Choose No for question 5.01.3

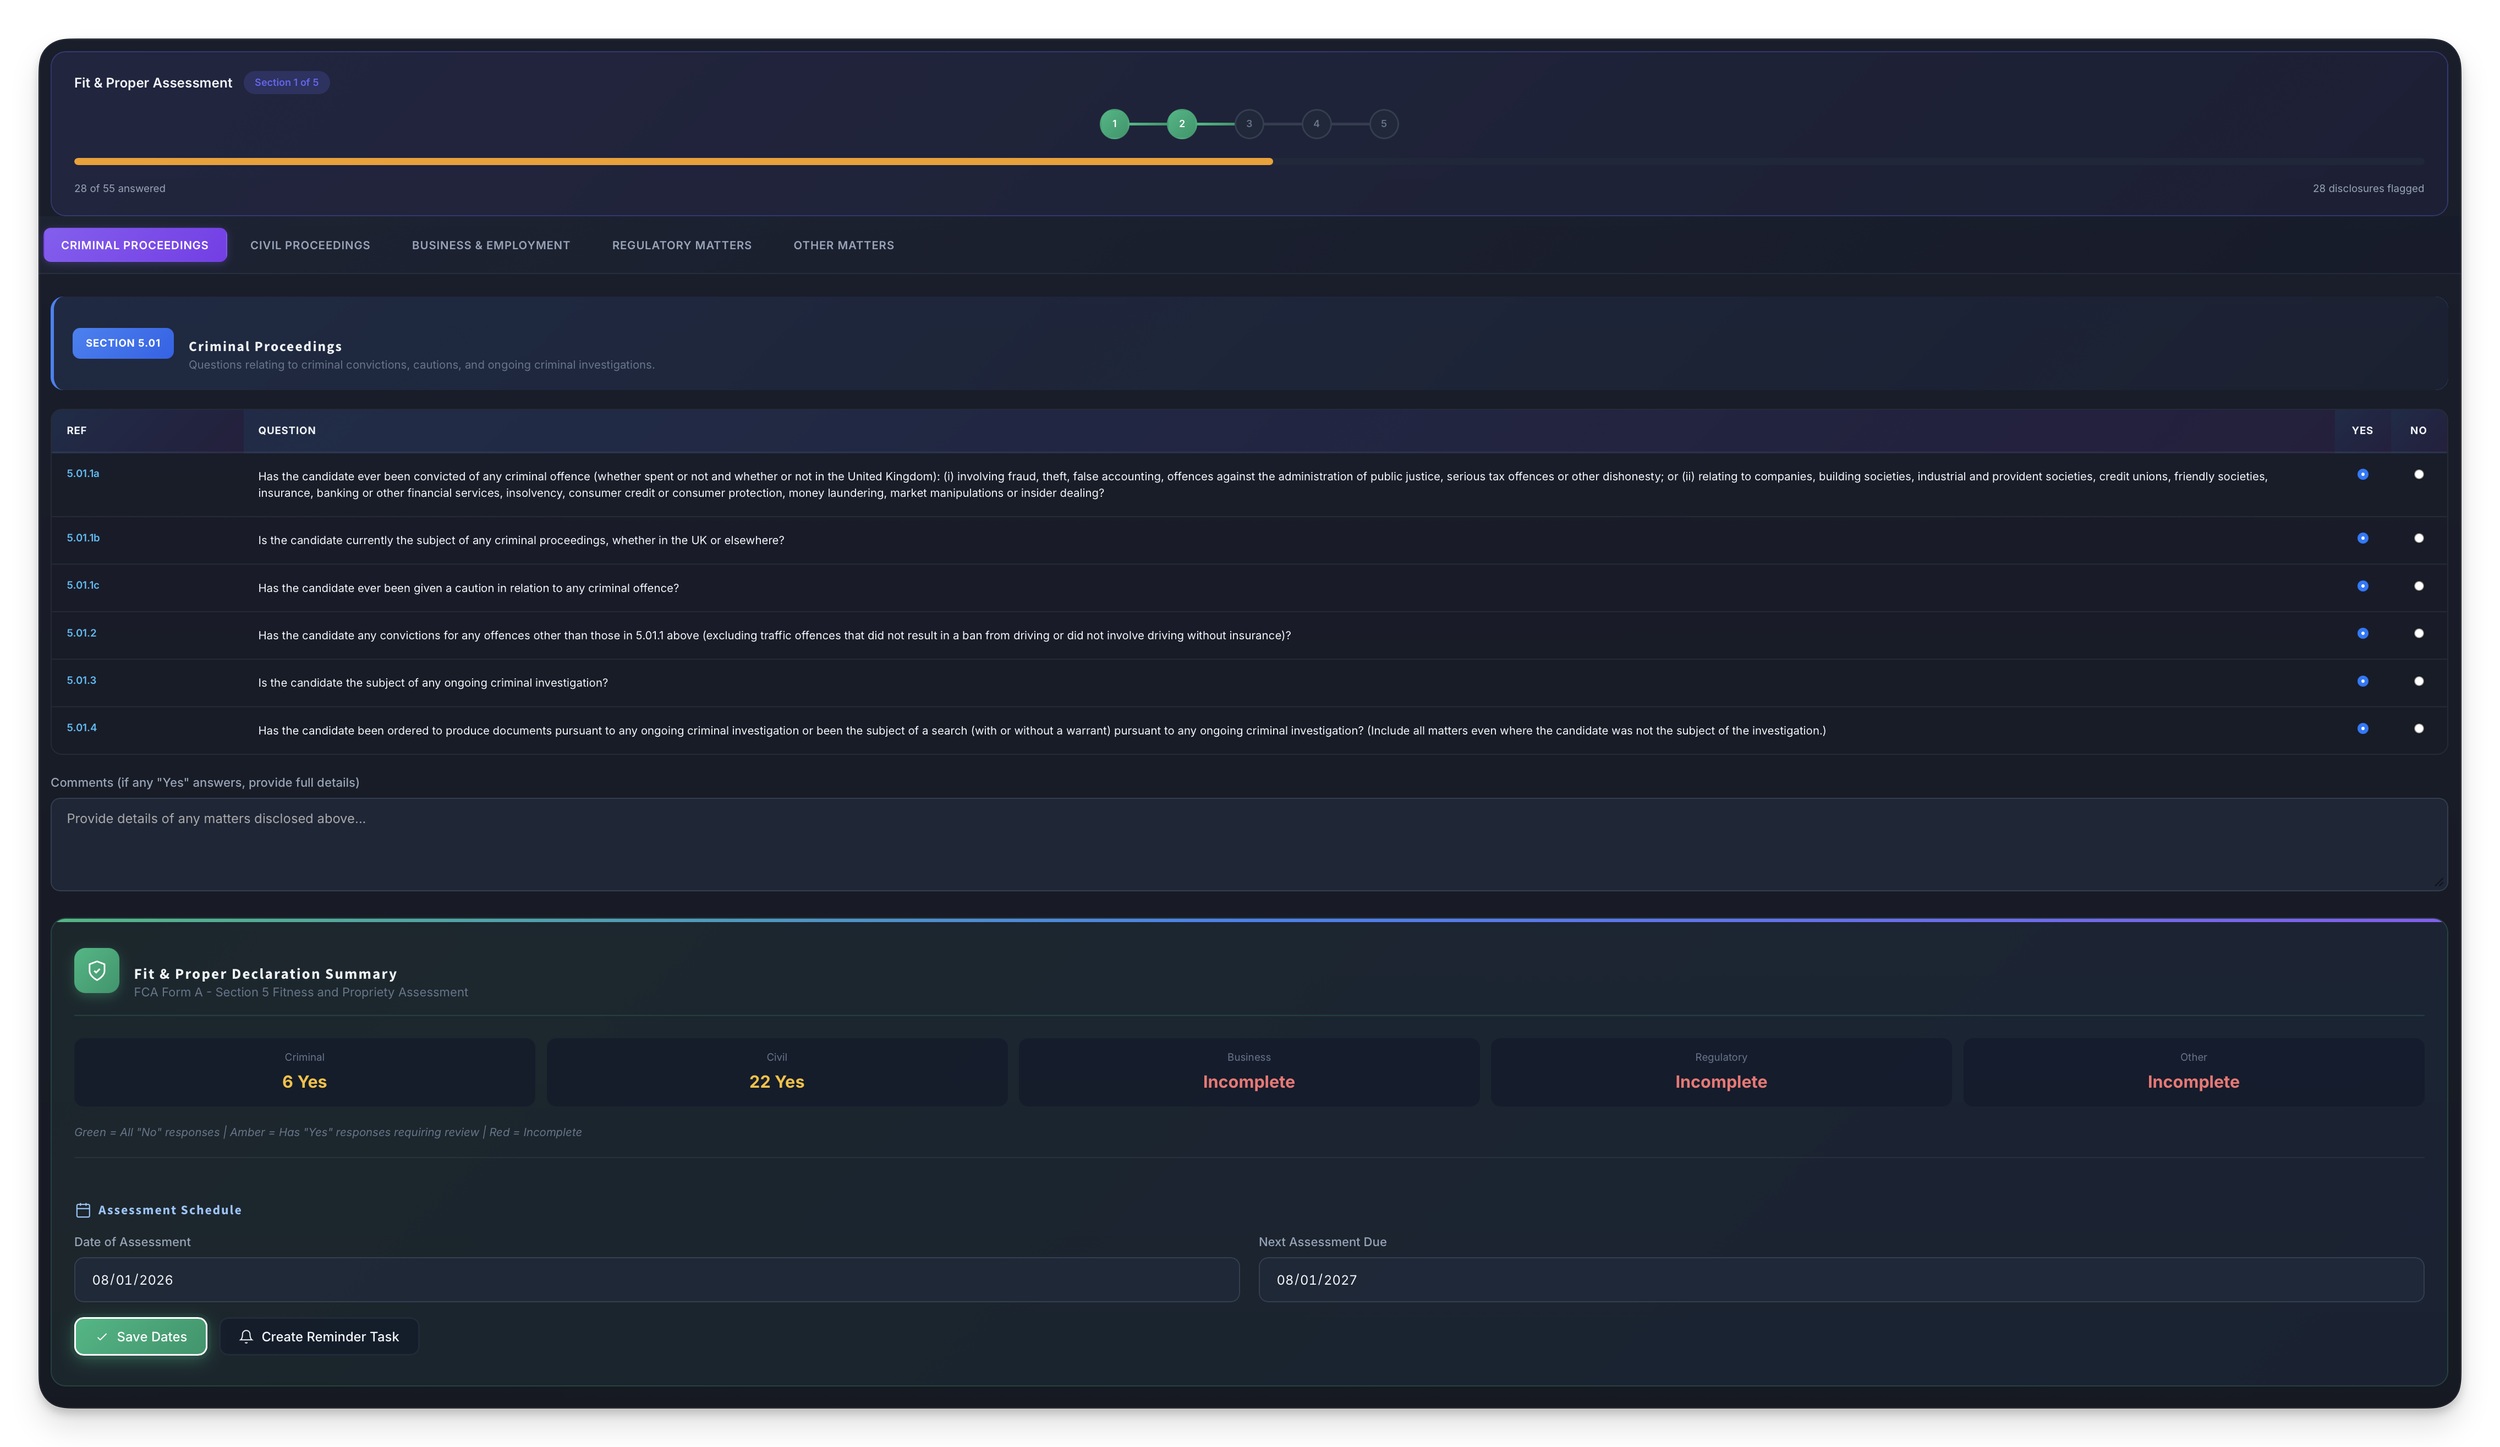(2418, 681)
